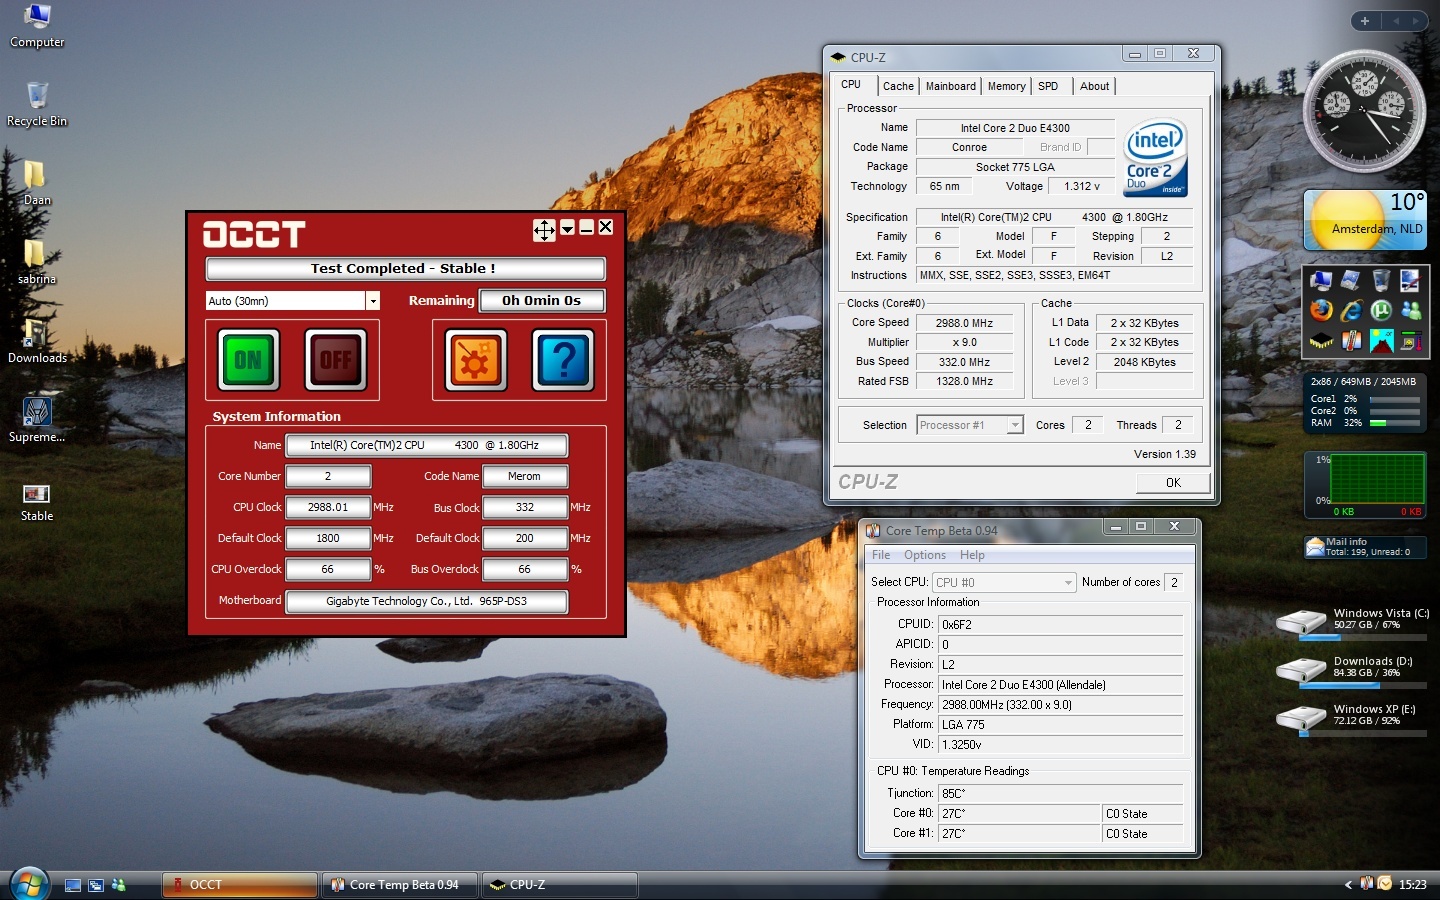Open Mail info gadget
This screenshot has height=900, width=1440.
click(1365, 547)
